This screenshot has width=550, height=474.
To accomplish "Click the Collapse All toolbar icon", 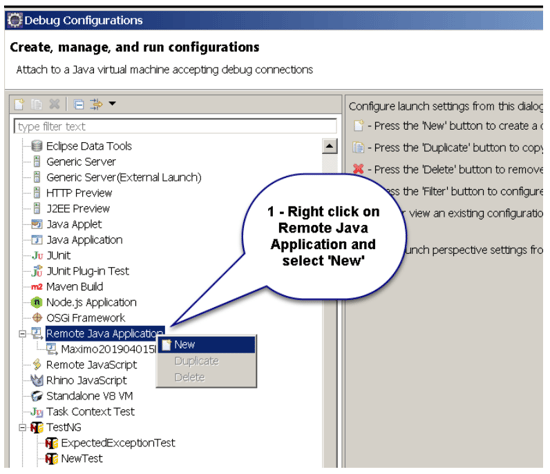I will point(79,105).
